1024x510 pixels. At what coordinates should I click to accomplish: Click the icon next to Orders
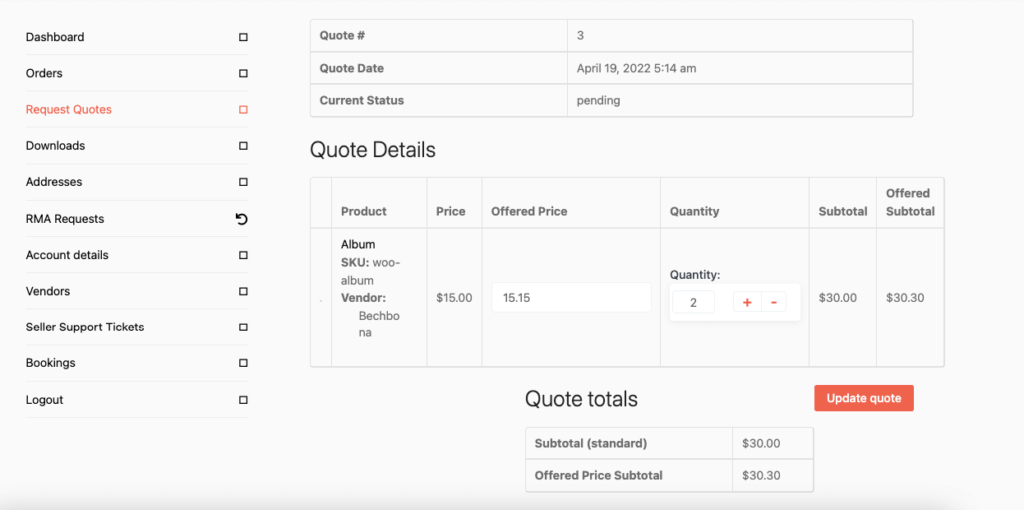243,73
